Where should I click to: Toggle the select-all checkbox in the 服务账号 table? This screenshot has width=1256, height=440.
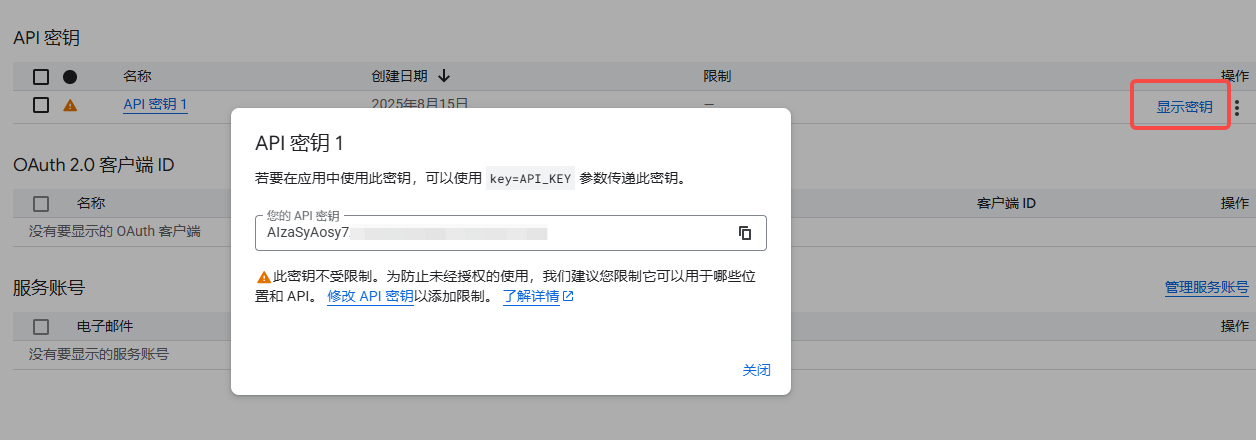[x=41, y=327]
